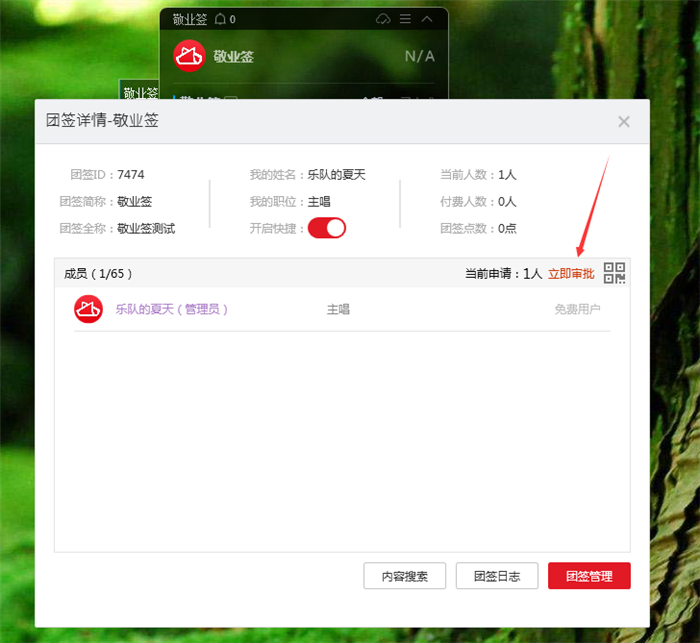Screen dimensions: 700x643
Task: Click the 当前人数 value 1人
Action: pos(507,175)
